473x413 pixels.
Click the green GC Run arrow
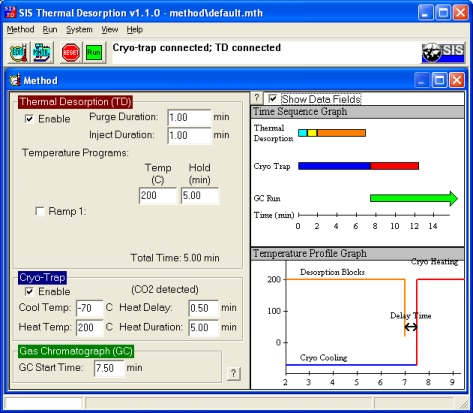click(414, 198)
